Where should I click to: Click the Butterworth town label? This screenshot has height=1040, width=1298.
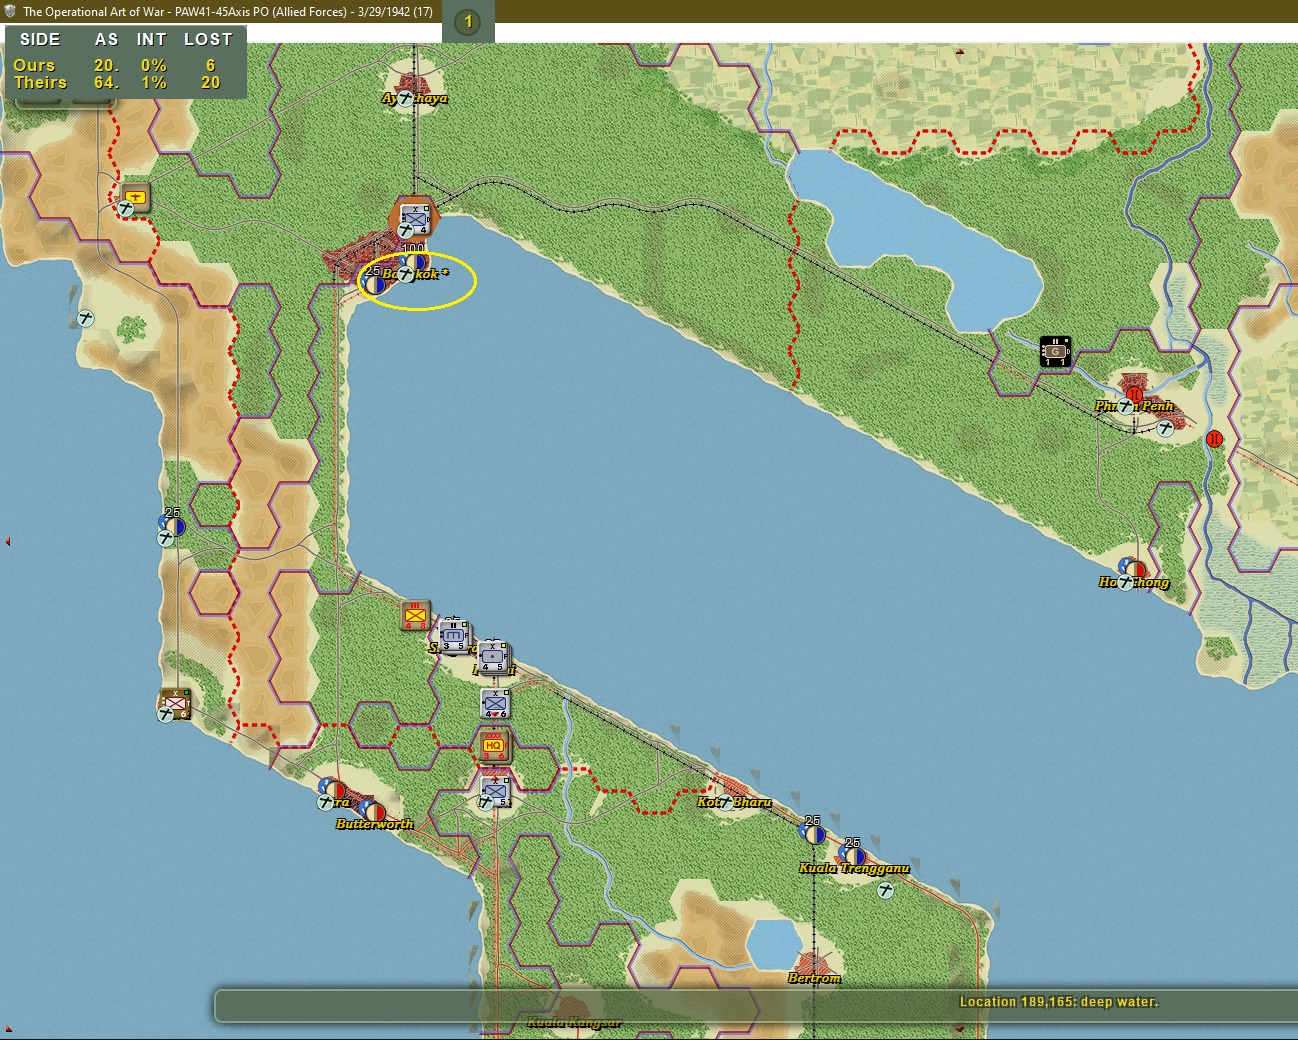[x=374, y=824]
